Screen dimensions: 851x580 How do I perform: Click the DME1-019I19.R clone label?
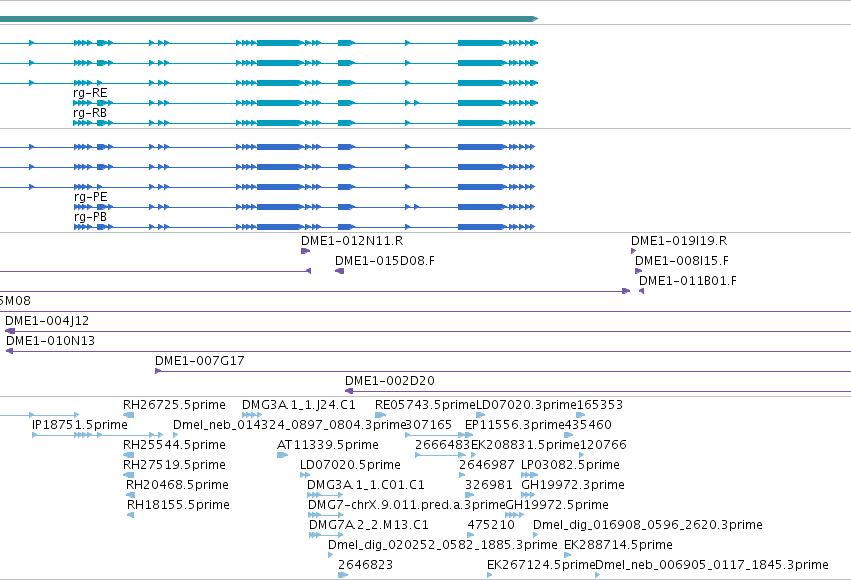679,241
